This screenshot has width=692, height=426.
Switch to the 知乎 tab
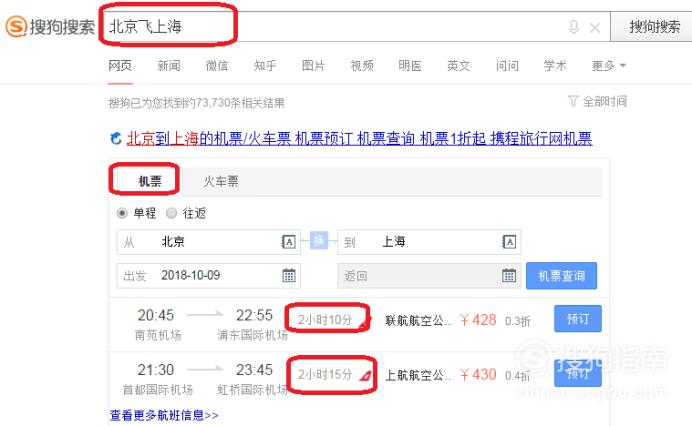tap(265, 66)
